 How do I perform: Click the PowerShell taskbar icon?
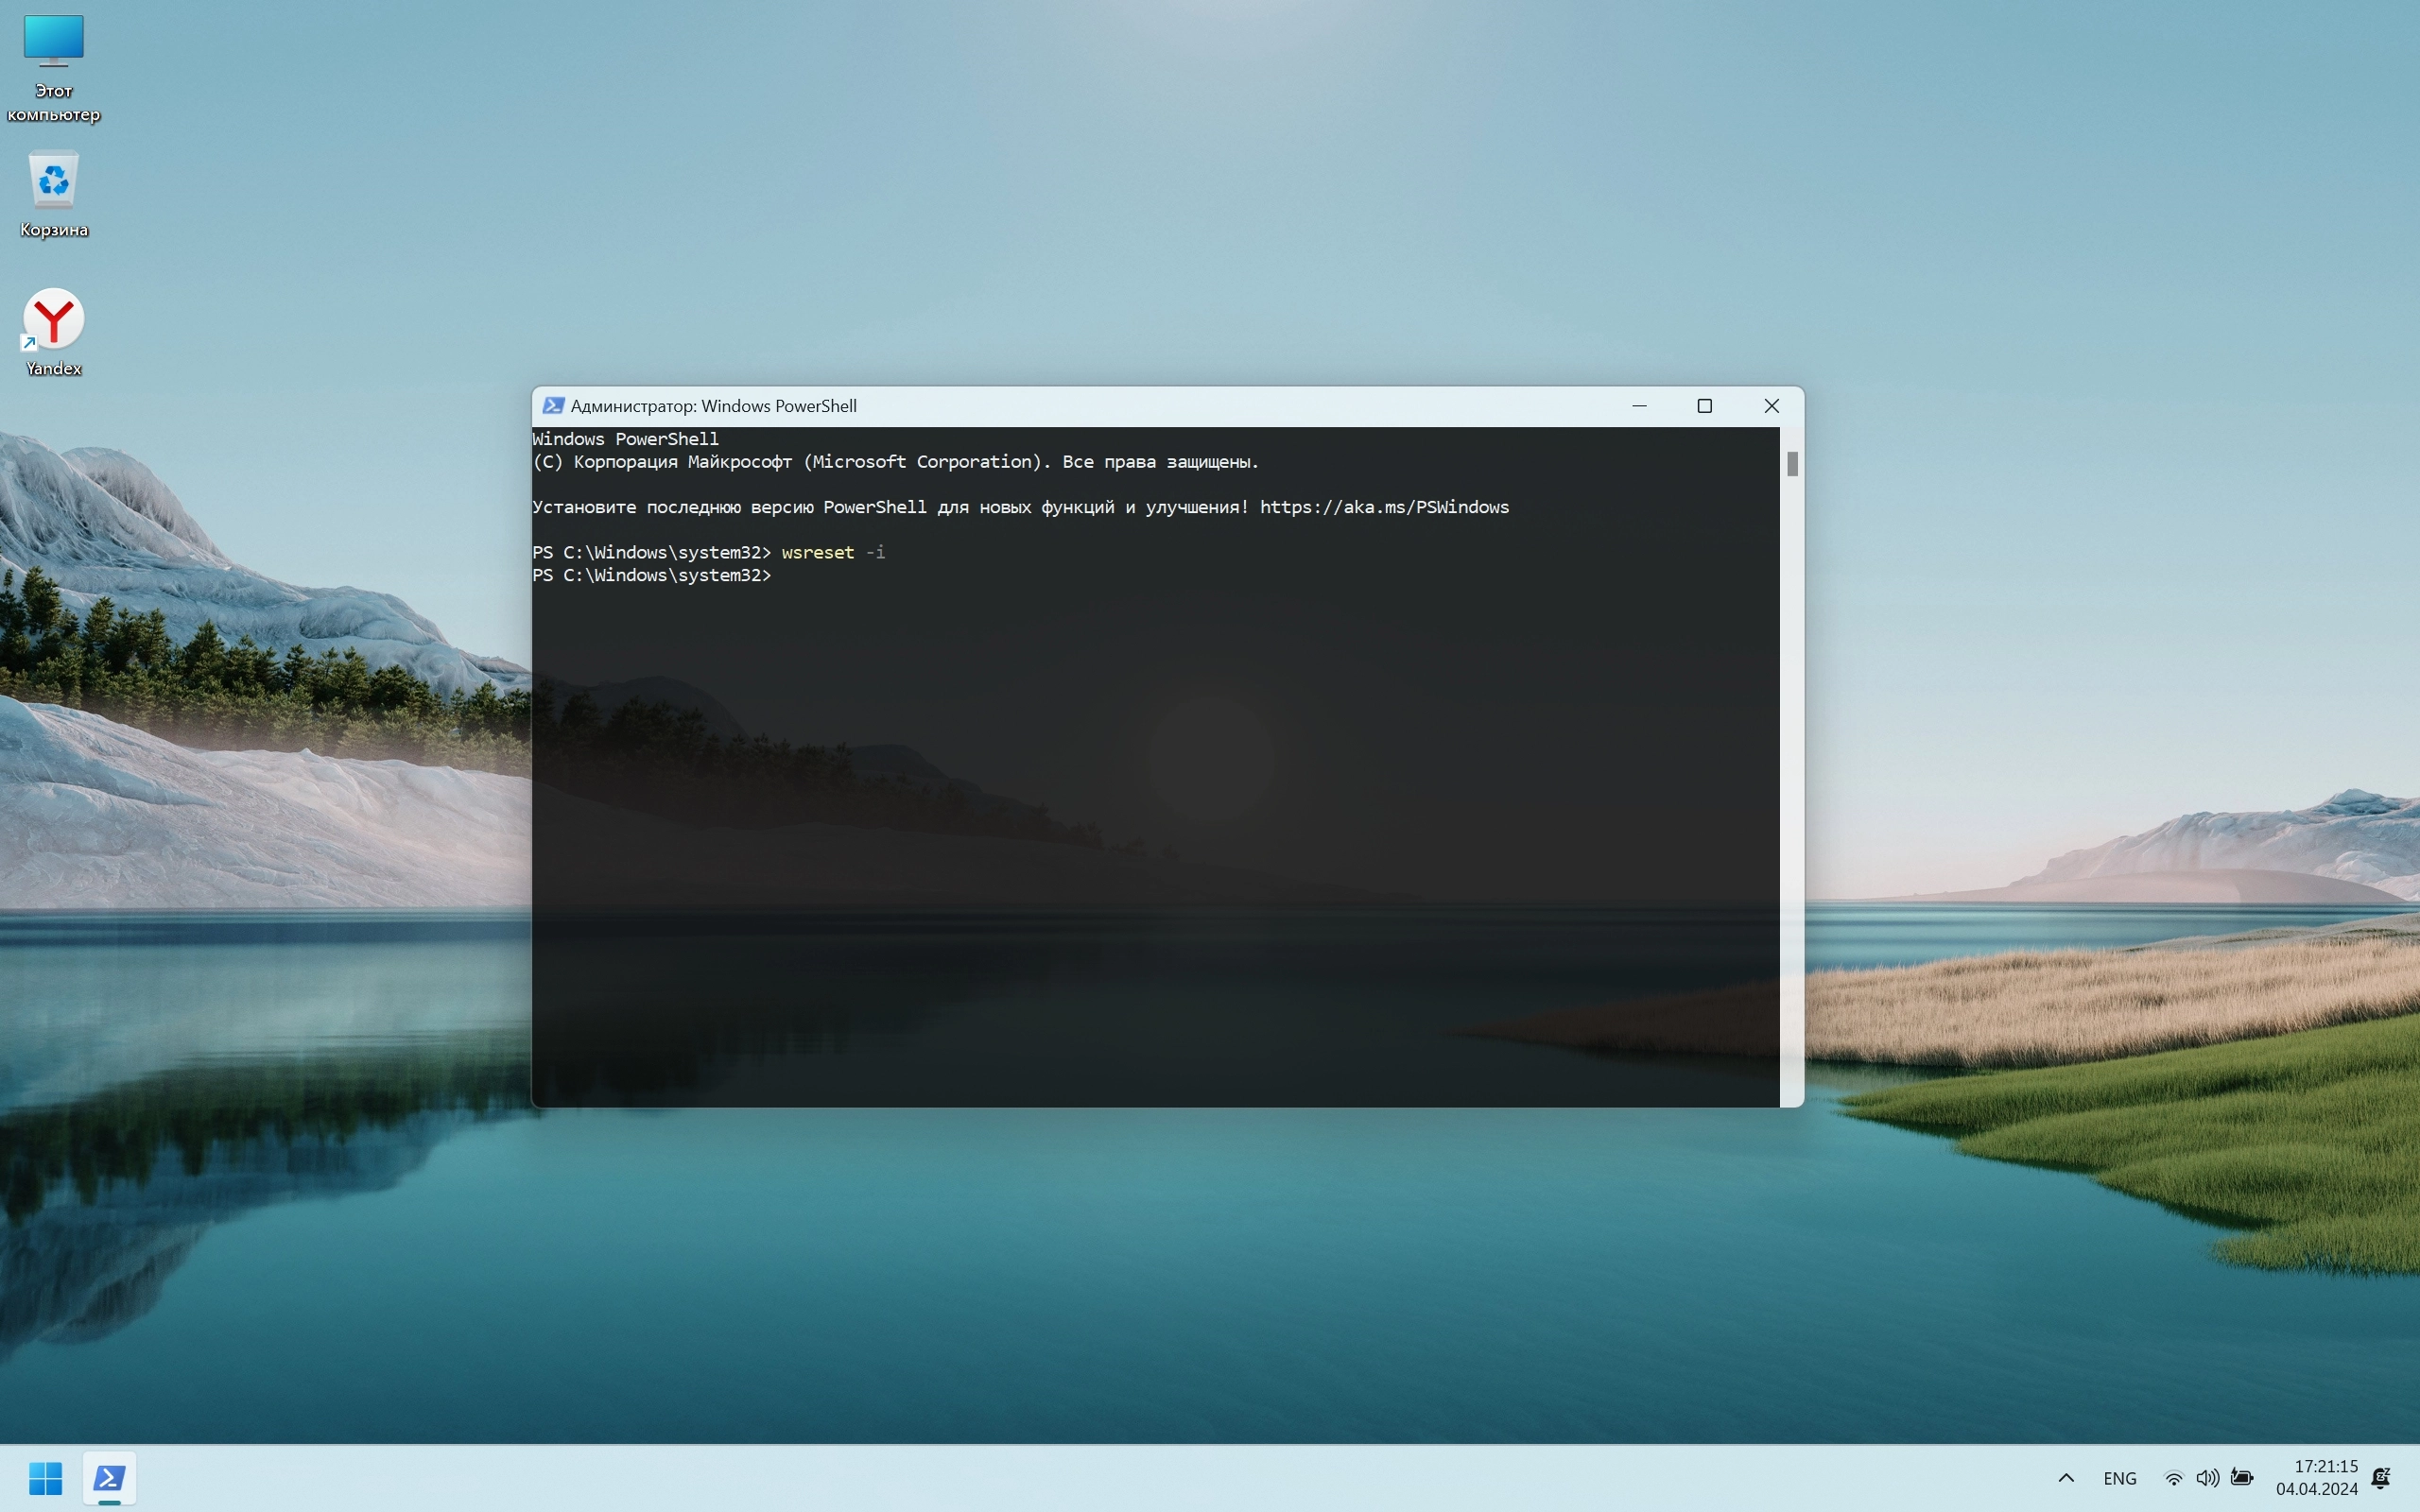[x=109, y=1477]
